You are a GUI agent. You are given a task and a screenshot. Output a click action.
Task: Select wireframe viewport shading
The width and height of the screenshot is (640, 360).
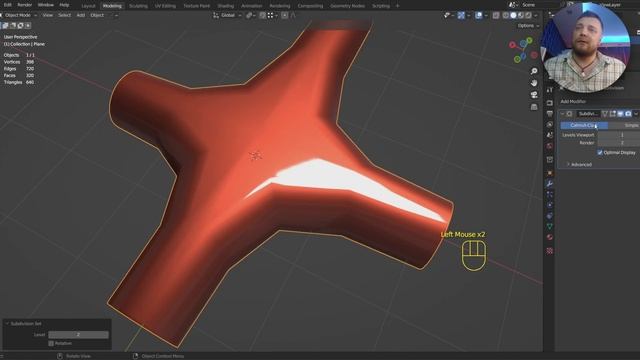pos(506,15)
